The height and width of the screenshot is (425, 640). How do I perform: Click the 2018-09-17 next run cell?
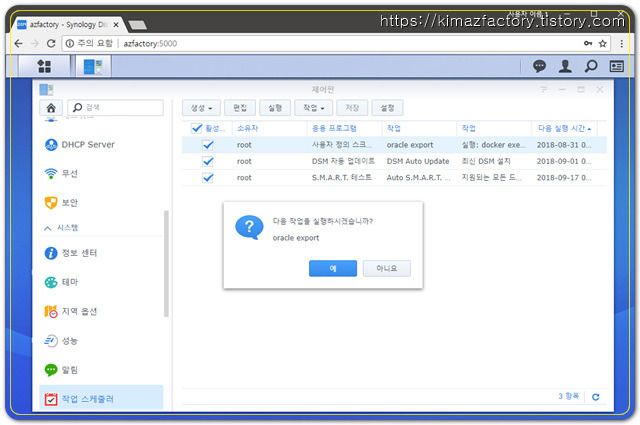point(564,178)
